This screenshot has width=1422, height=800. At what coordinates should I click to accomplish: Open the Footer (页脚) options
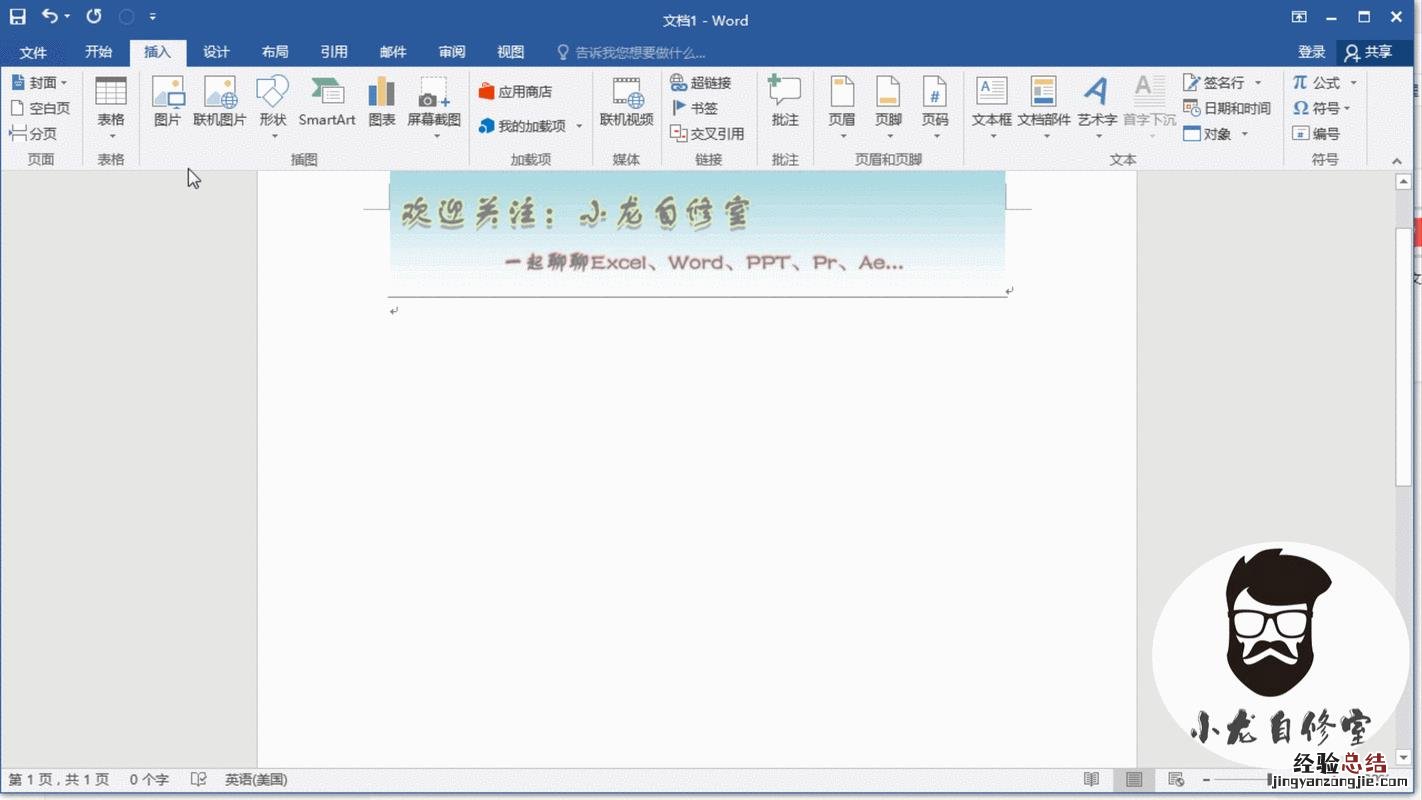tap(888, 108)
